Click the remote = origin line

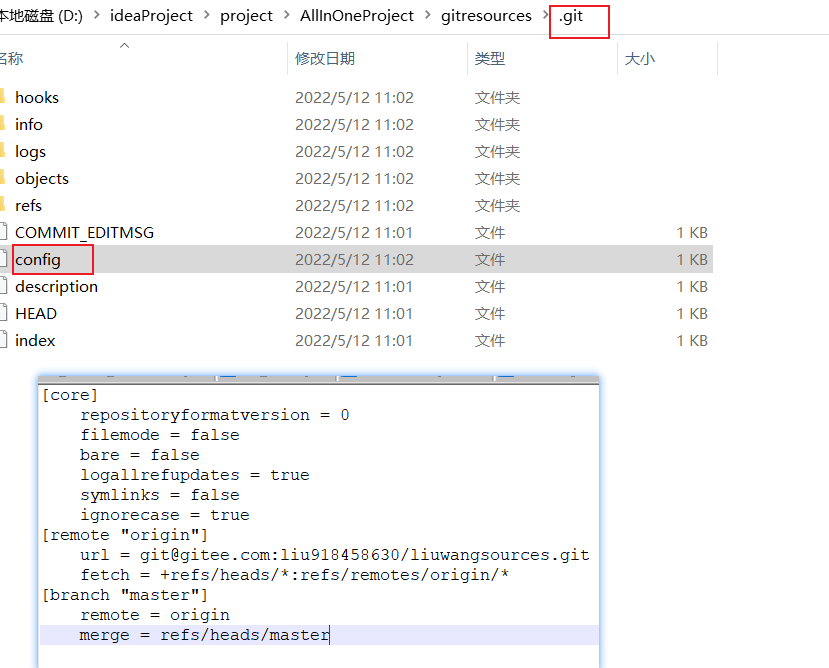155,615
